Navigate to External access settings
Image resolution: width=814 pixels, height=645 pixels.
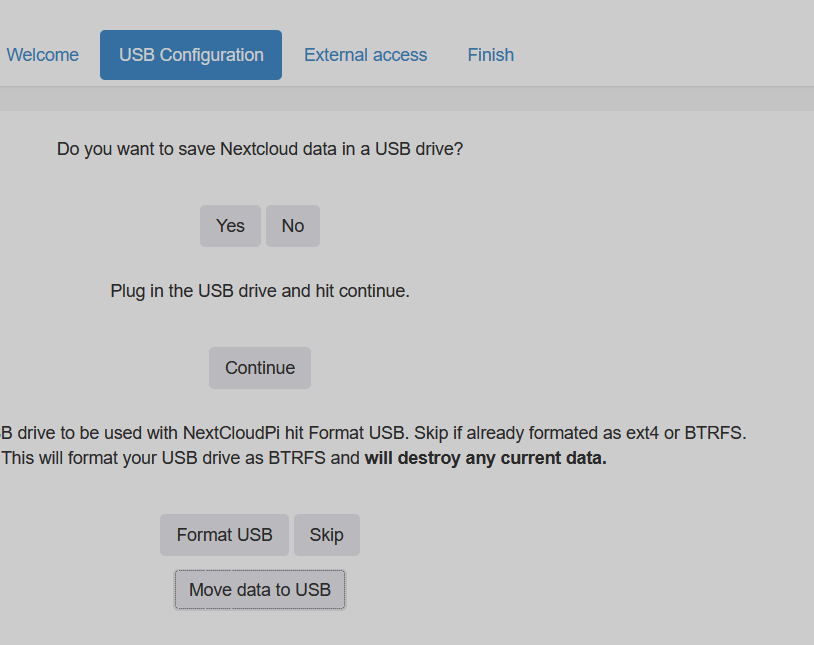pyautogui.click(x=365, y=55)
